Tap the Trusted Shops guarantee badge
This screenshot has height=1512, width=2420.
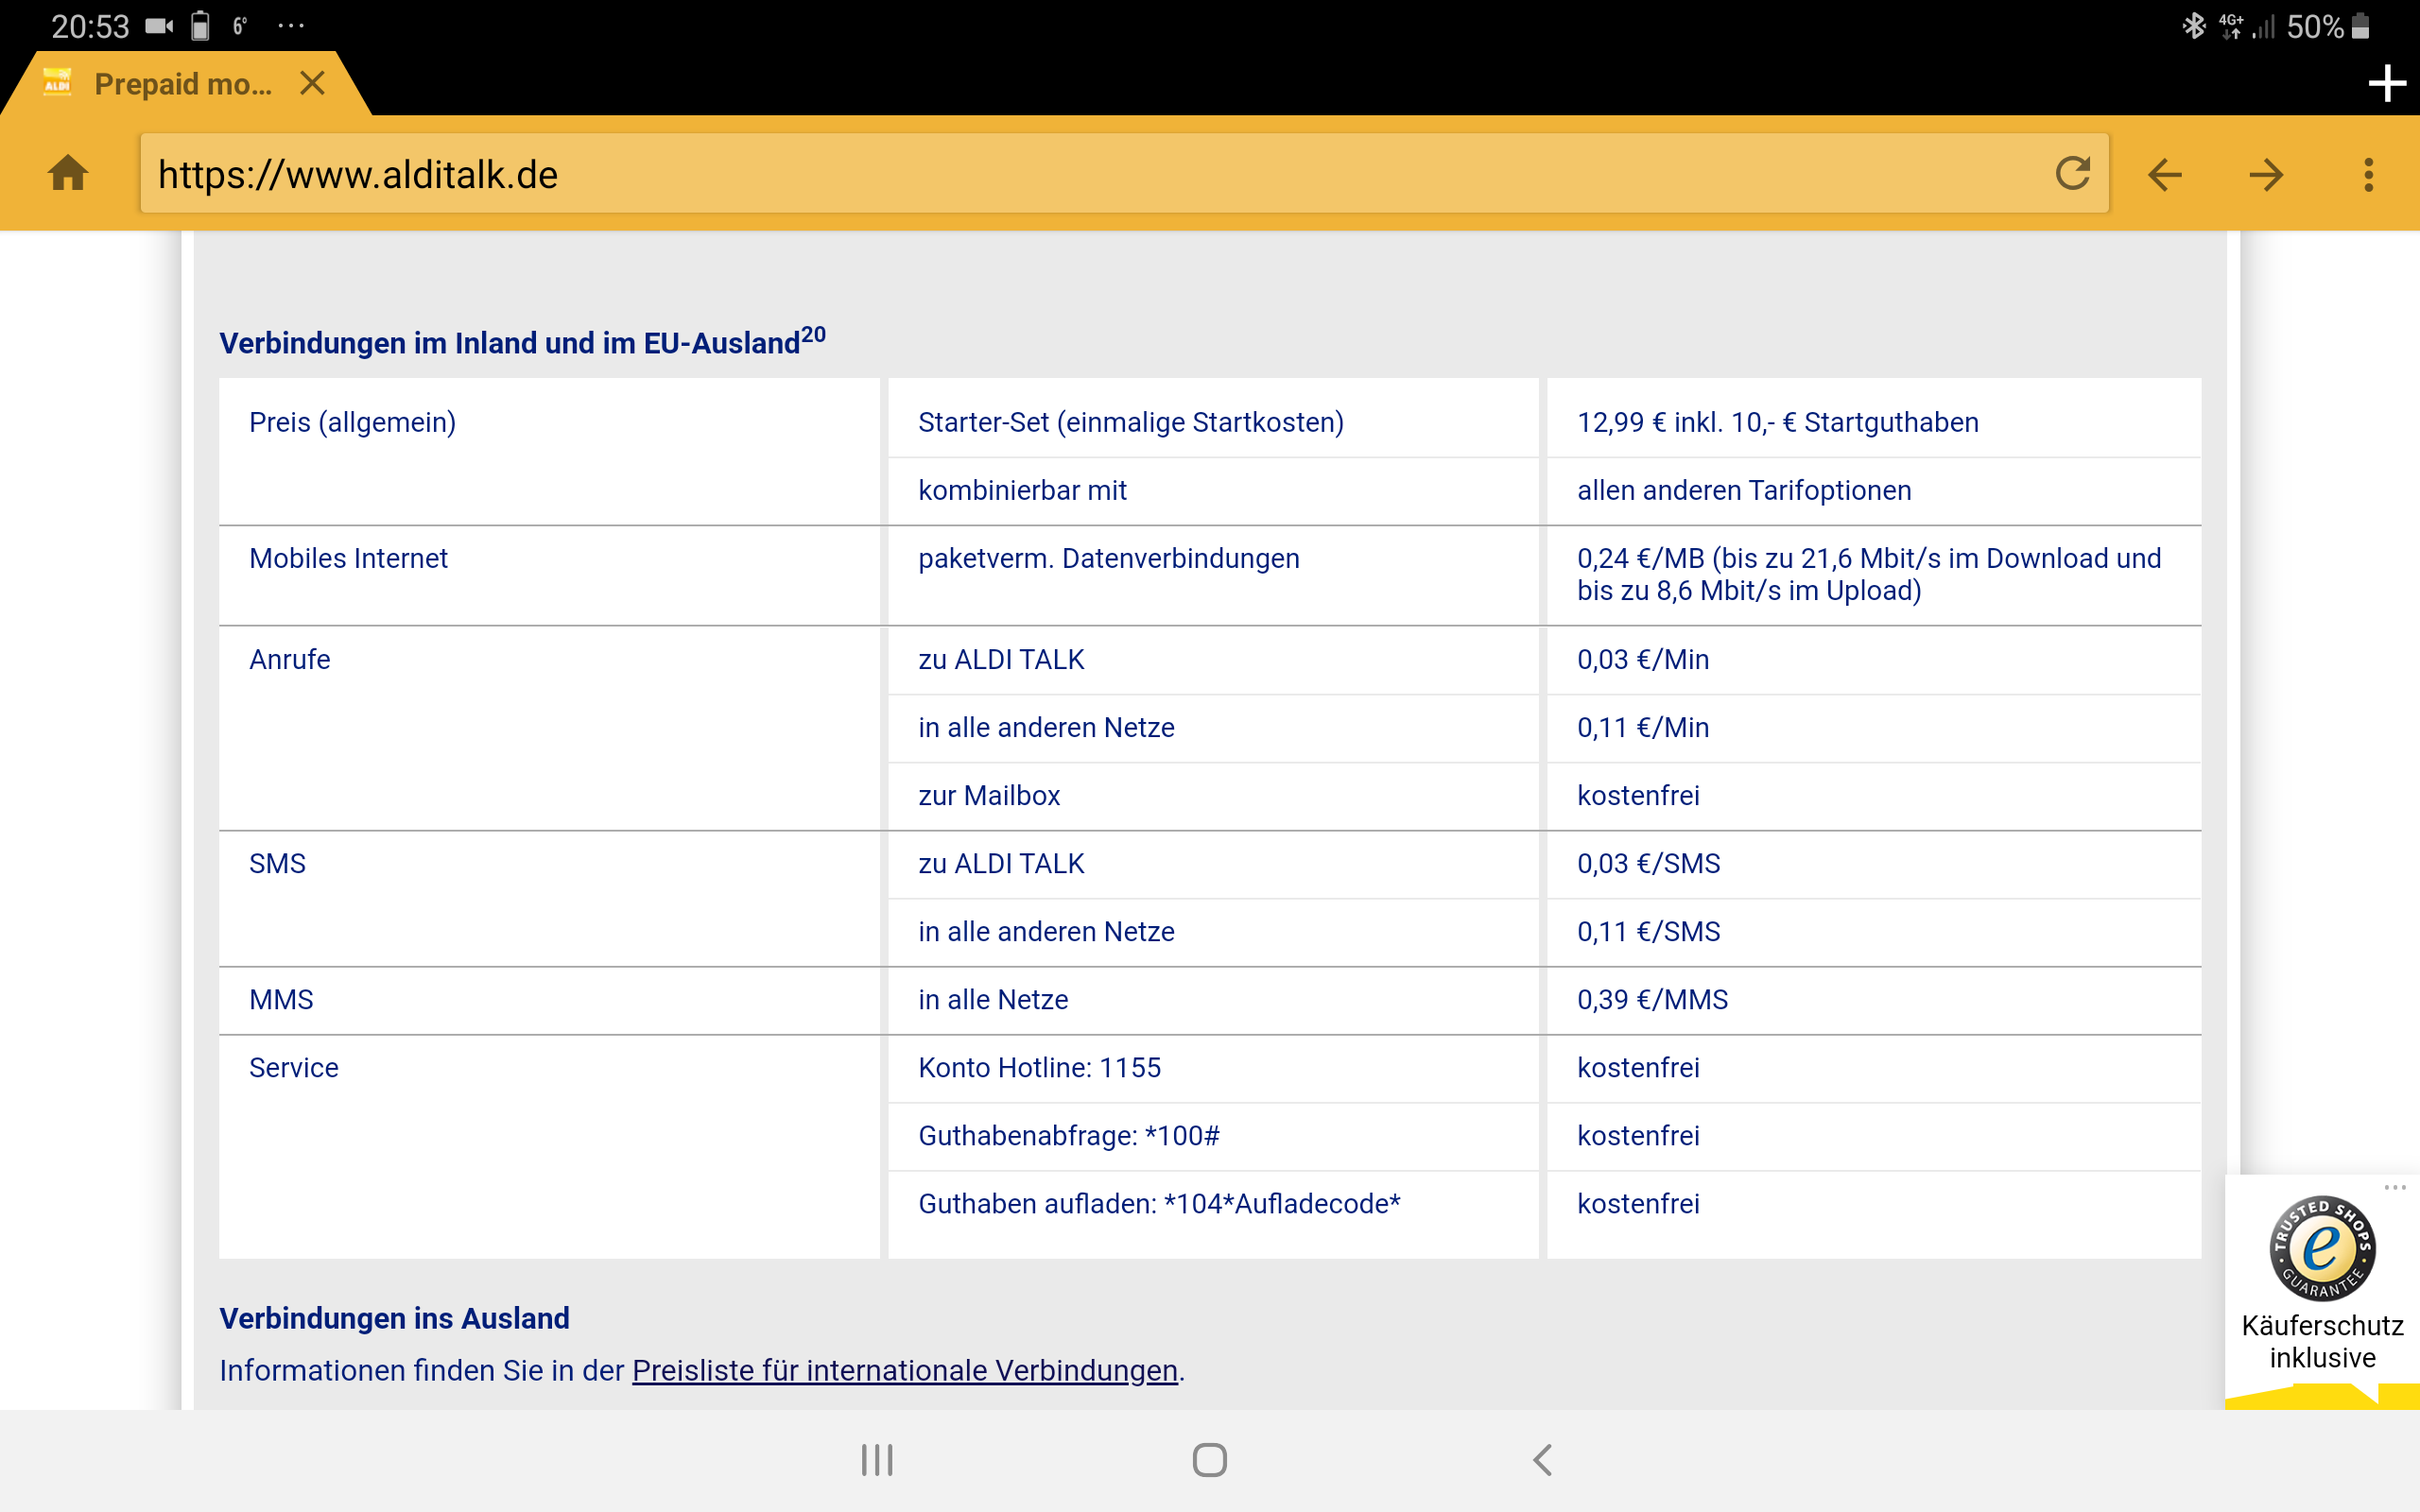(x=2322, y=1248)
